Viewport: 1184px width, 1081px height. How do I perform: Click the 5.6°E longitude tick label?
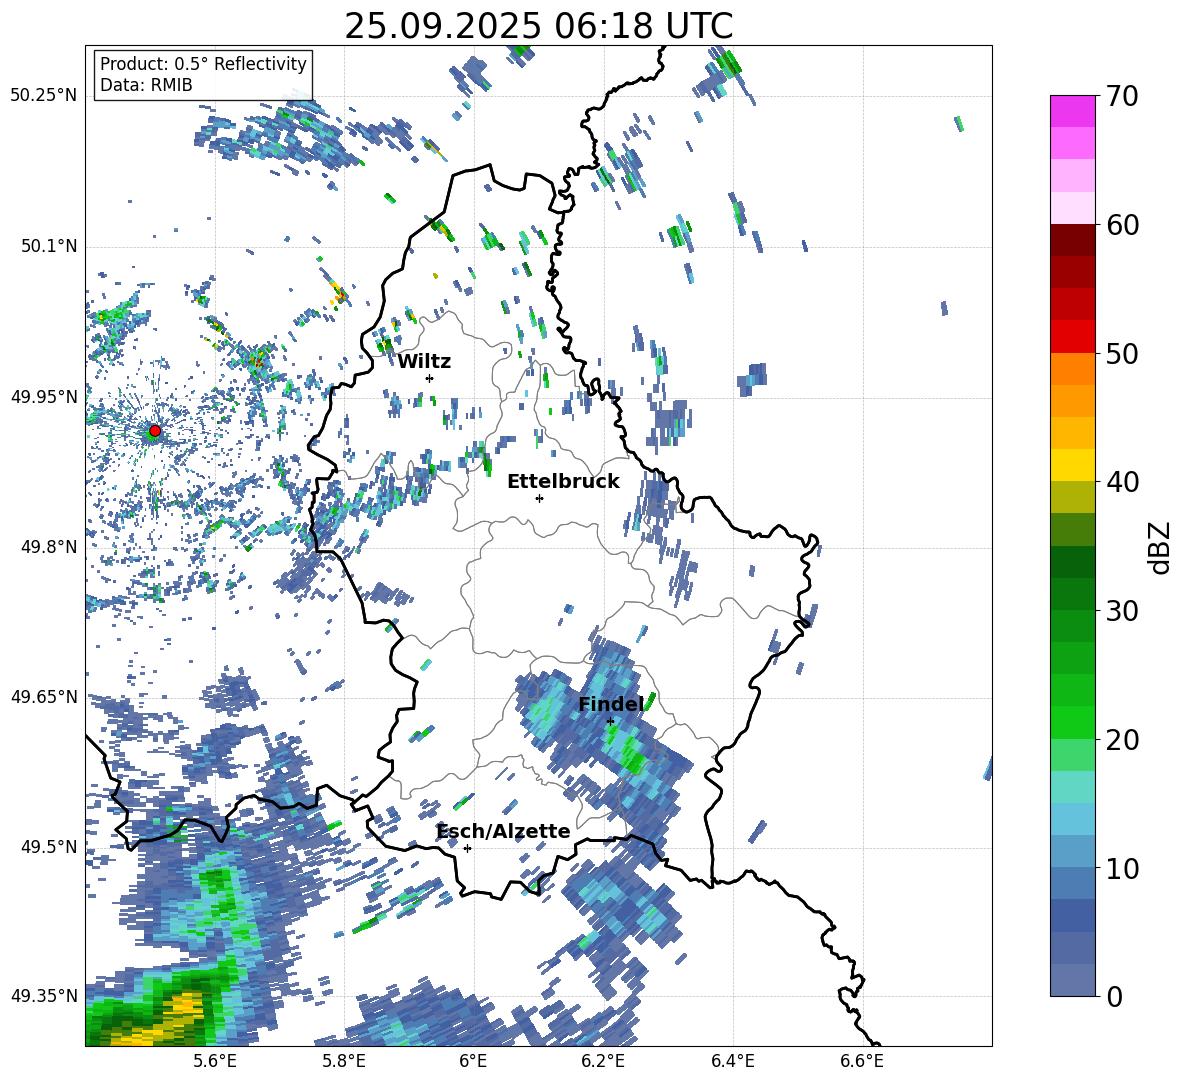point(214,1061)
